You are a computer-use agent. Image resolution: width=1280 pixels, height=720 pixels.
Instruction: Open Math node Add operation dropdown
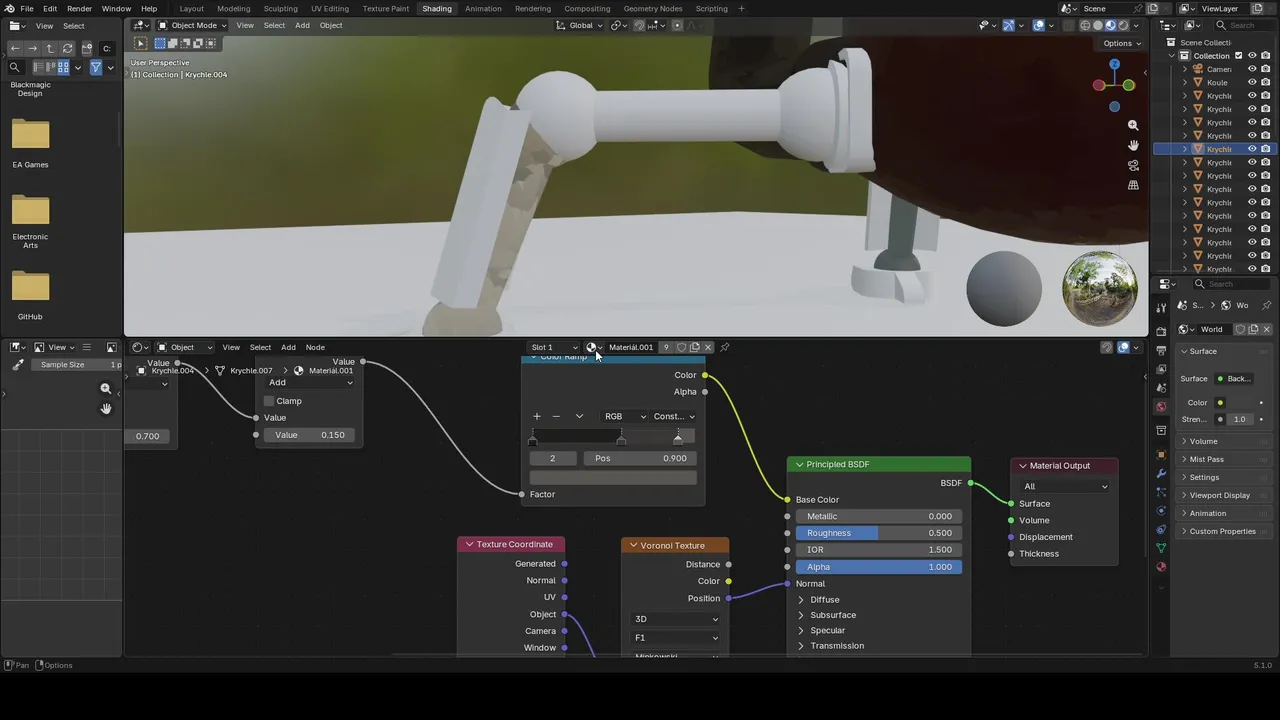point(310,382)
